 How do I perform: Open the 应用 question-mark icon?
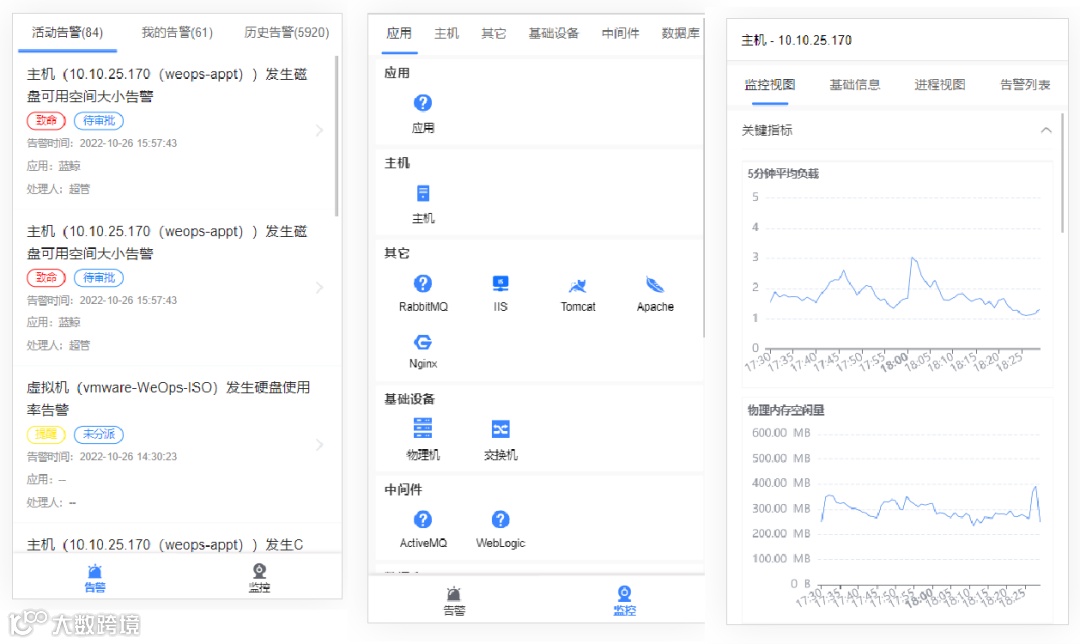423,103
